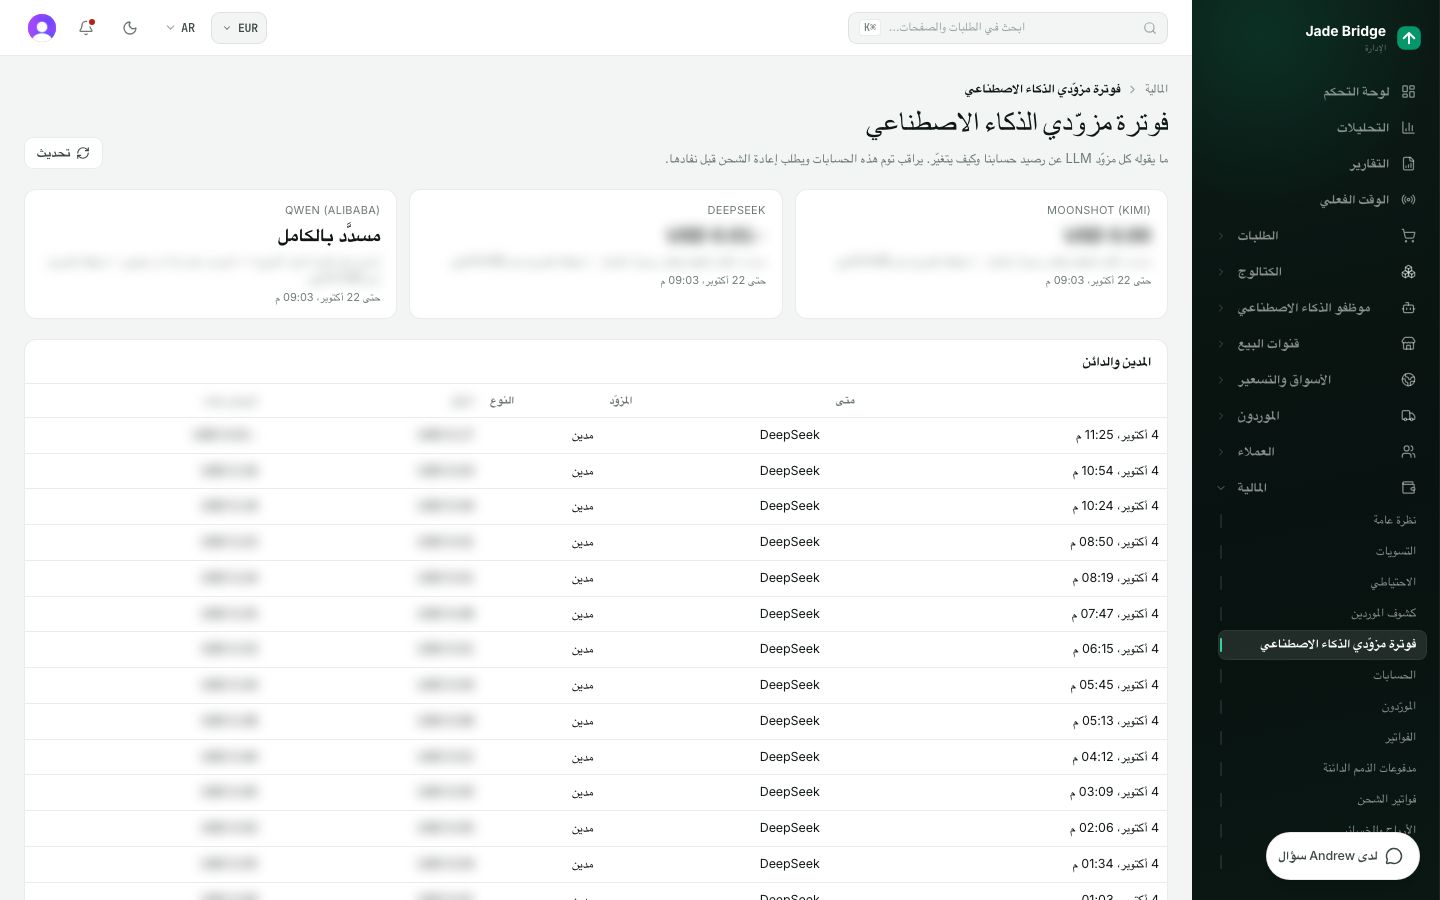Open the Ask Andrew chat button
Image resolution: width=1440 pixels, height=900 pixels.
click(x=1342, y=856)
